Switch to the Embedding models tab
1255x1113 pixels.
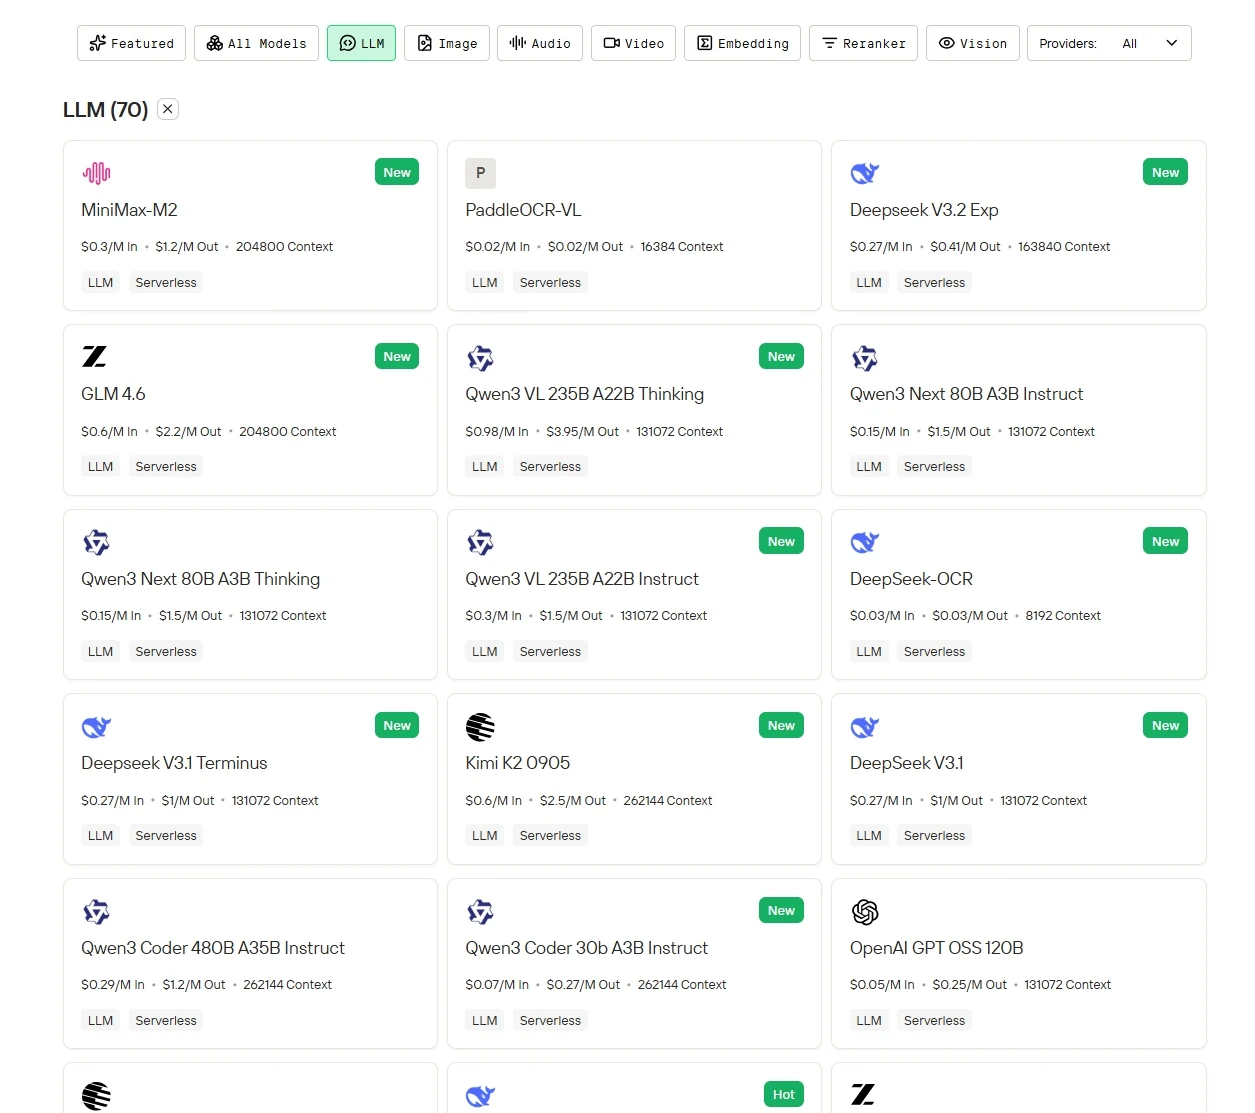742,43
